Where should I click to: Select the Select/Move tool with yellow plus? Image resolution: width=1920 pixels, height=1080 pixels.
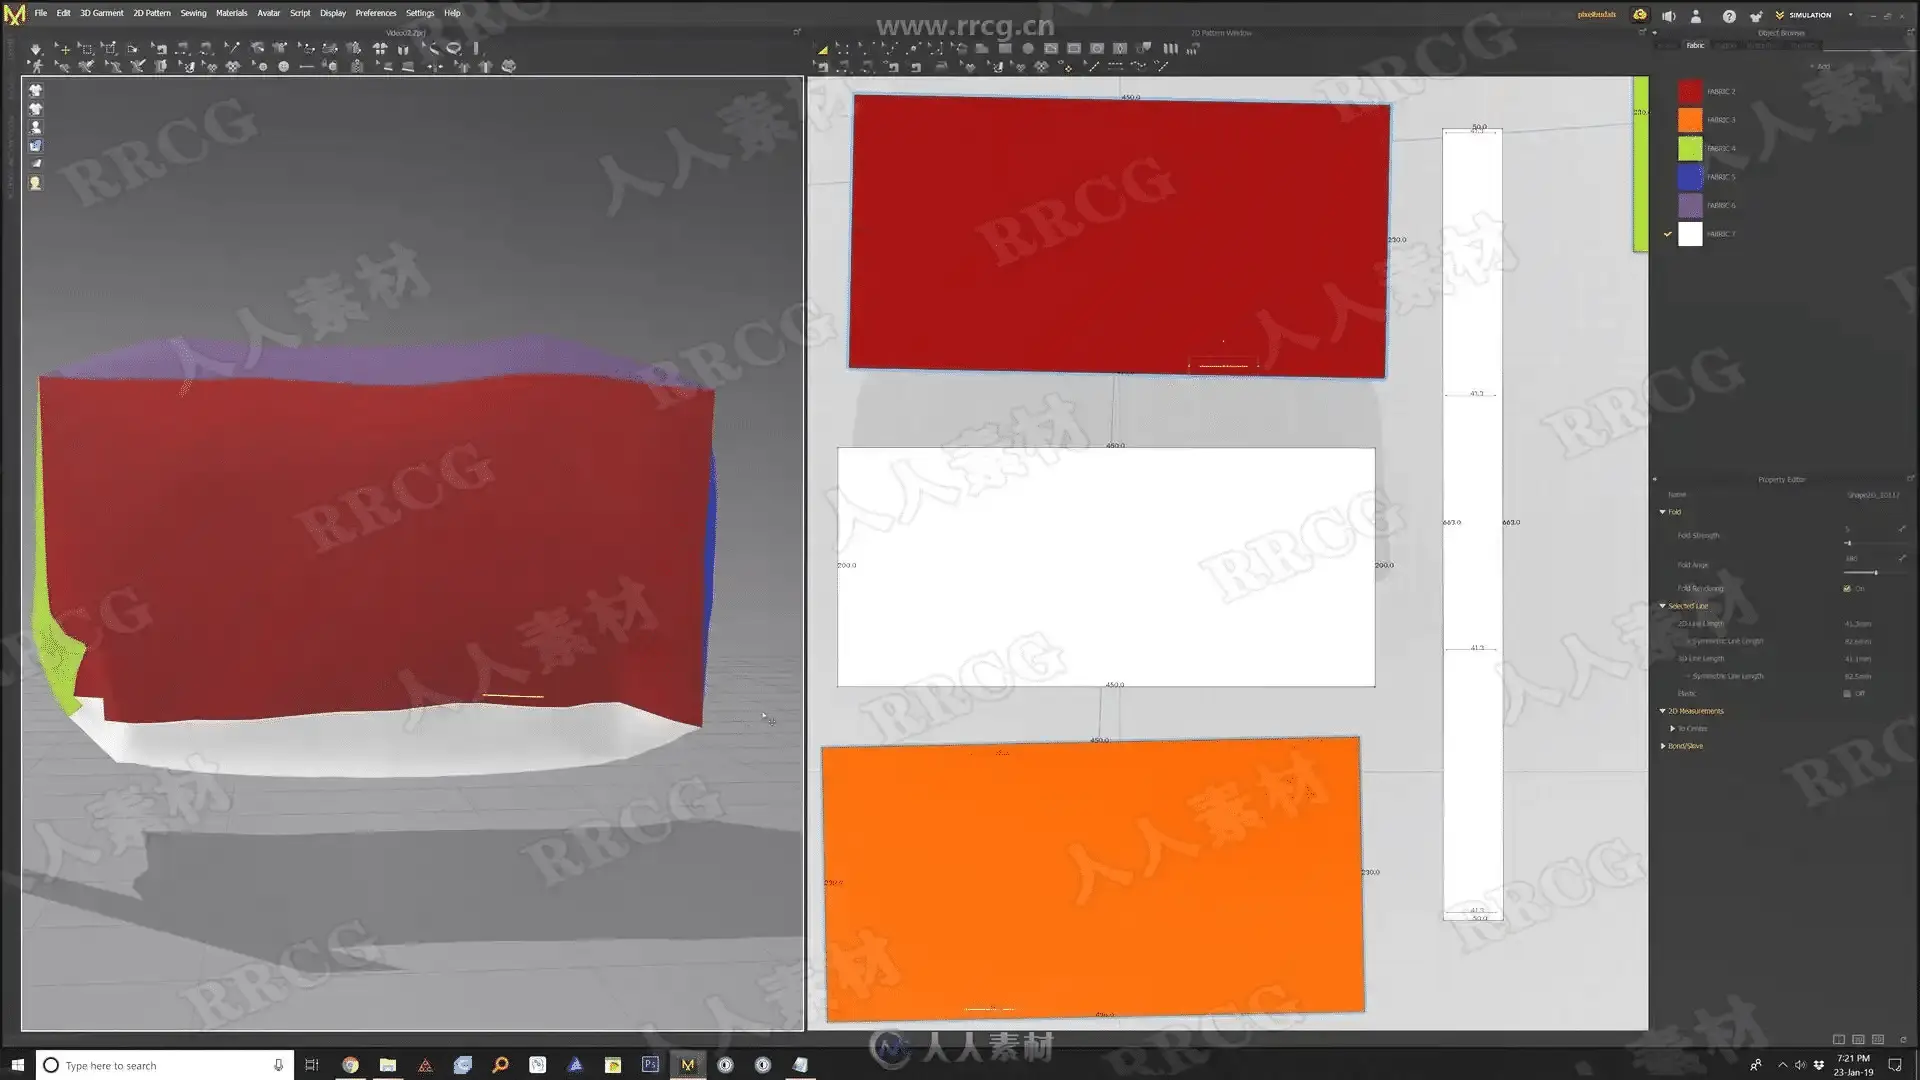tap(62, 48)
